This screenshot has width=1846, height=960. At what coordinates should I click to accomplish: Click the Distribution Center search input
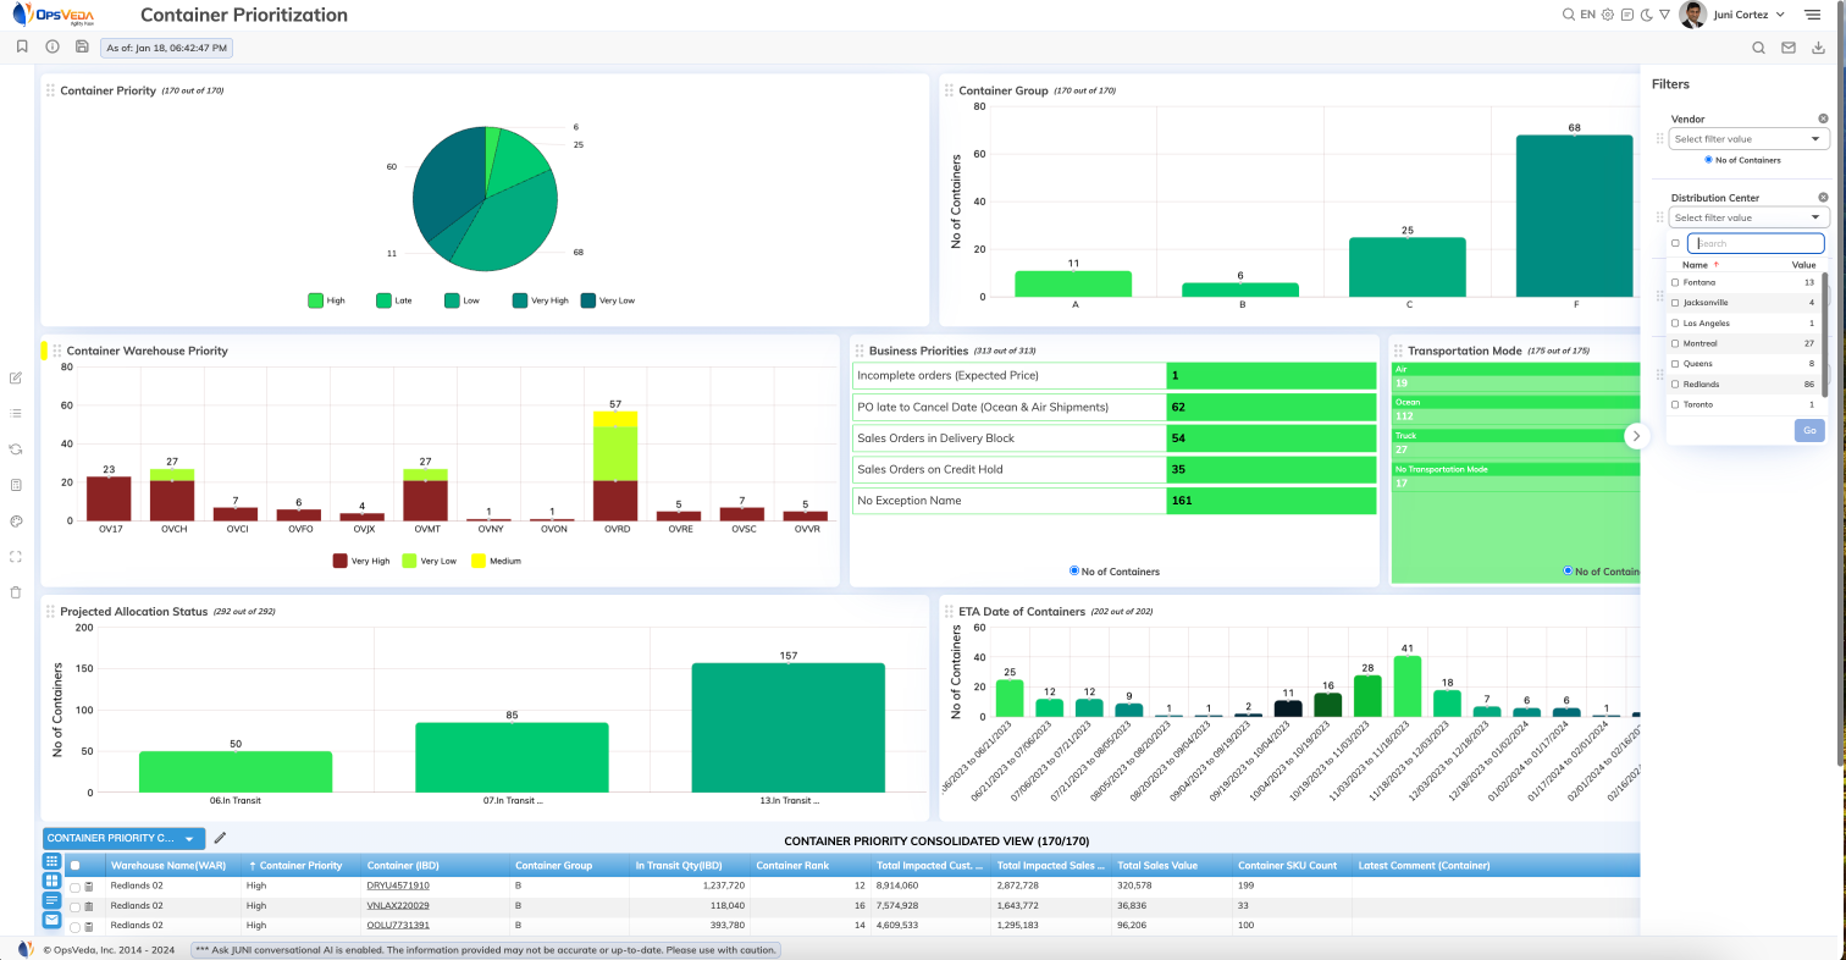tap(1755, 243)
